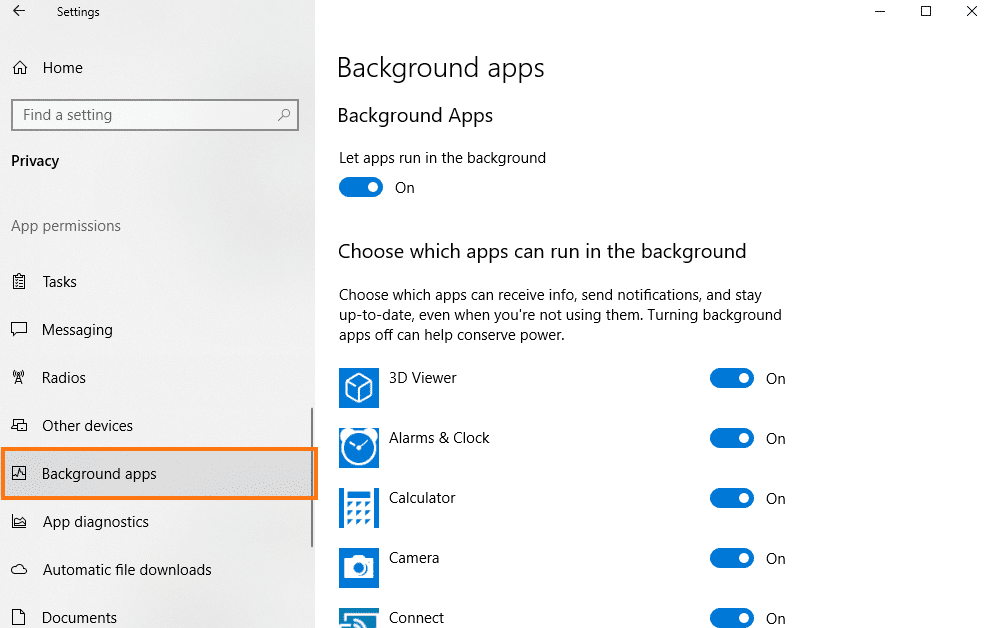Click the Connect app name
Image resolution: width=987 pixels, height=628 pixels.
[416, 617]
